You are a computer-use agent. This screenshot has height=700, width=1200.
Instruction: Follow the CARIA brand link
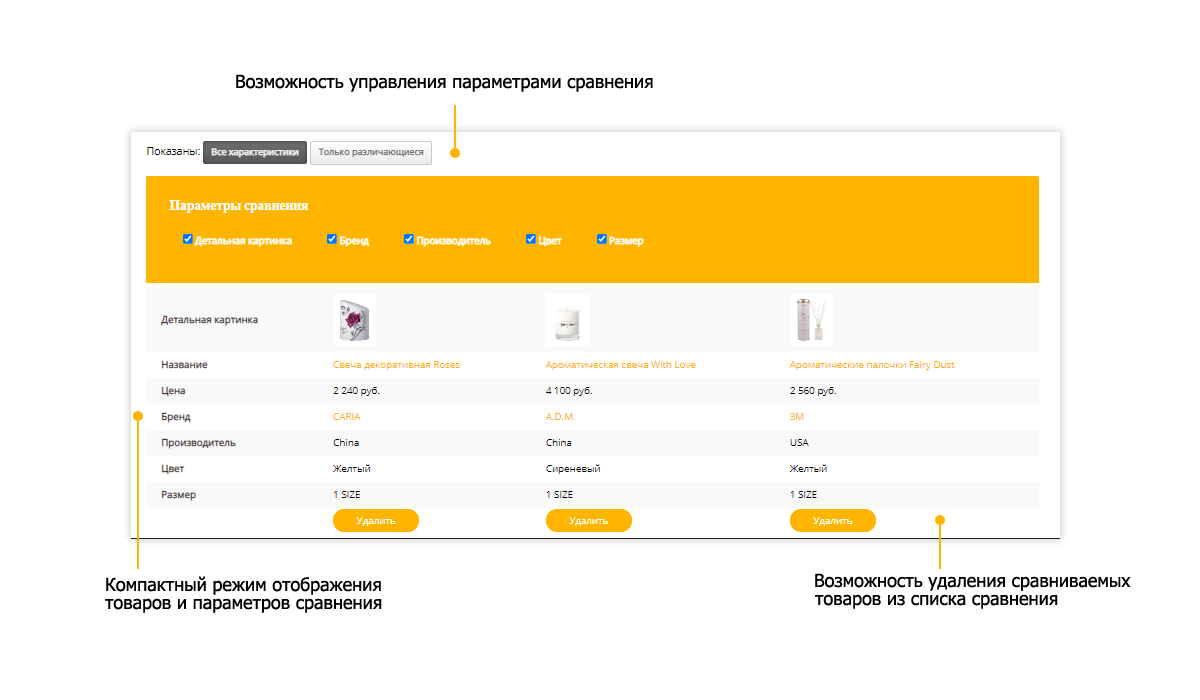347,417
